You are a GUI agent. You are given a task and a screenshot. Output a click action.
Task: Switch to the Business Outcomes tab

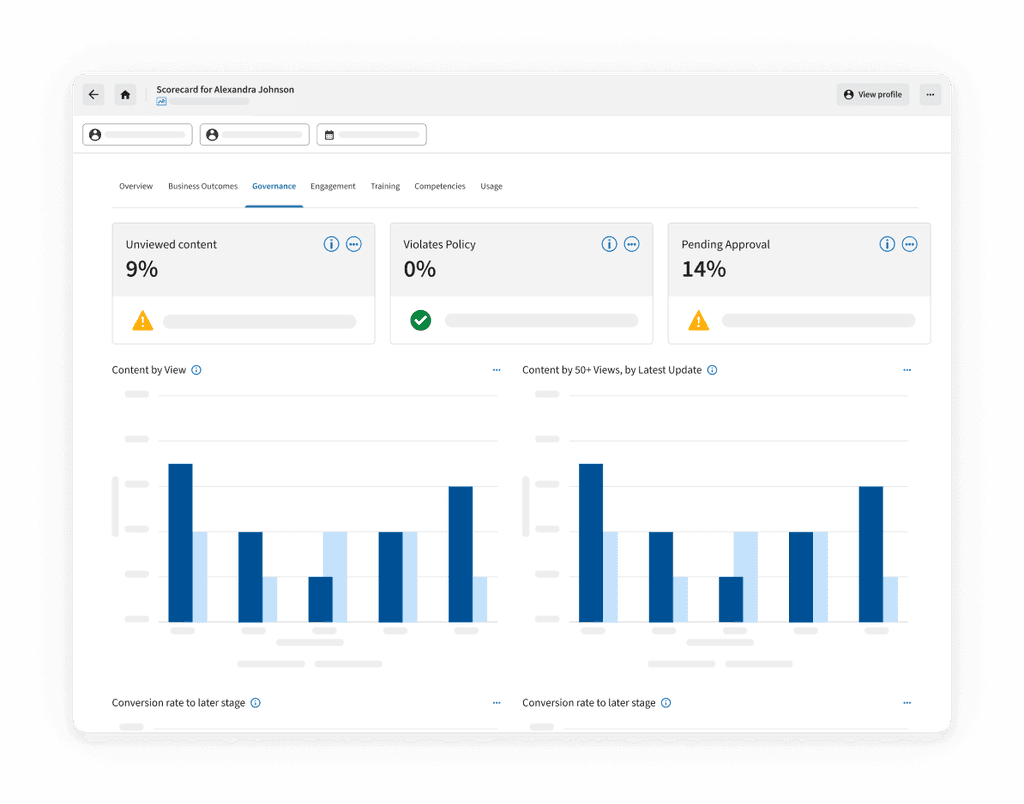(x=202, y=186)
